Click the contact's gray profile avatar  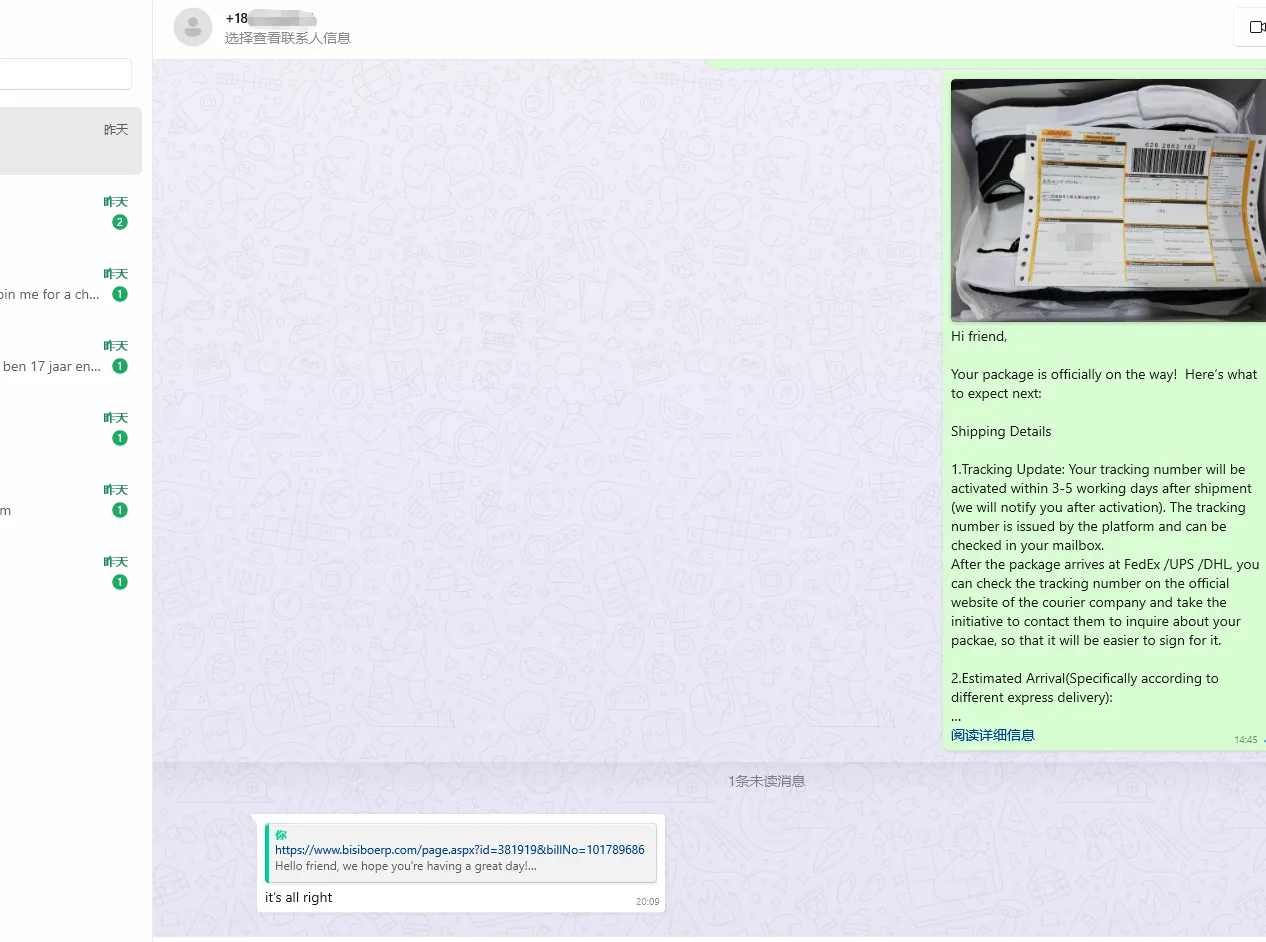pyautogui.click(x=193, y=27)
